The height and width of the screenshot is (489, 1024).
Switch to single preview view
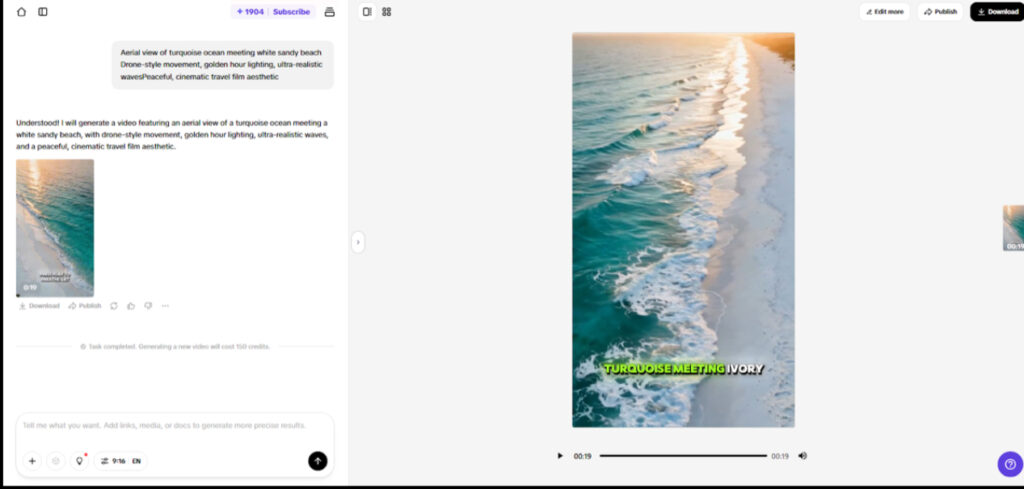tap(367, 12)
